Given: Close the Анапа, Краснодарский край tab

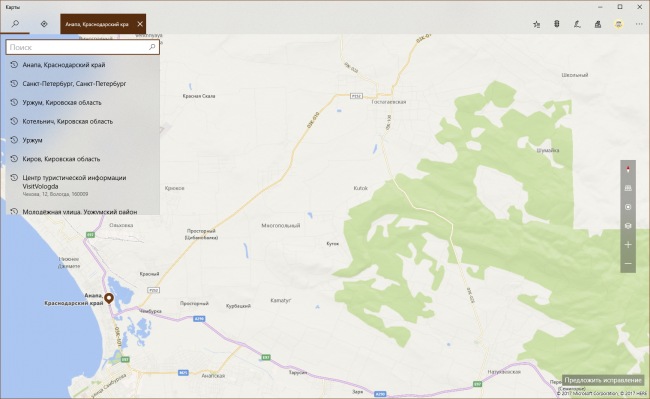Looking at the screenshot, I should coord(140,24).
